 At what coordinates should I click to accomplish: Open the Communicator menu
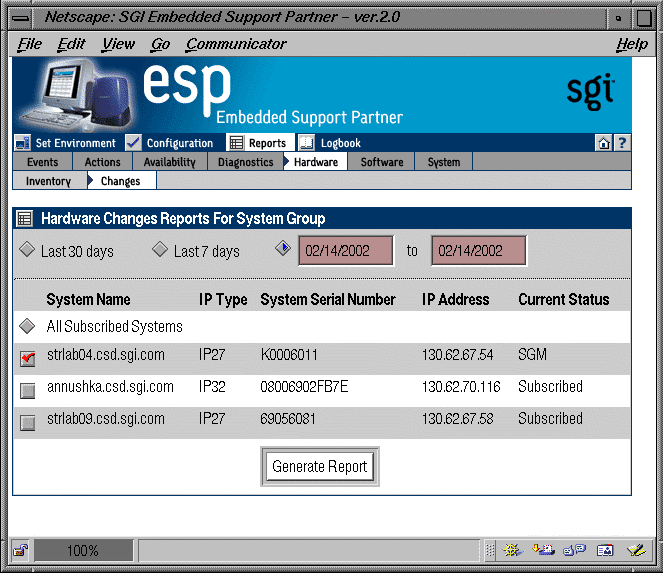coord(236,44)
